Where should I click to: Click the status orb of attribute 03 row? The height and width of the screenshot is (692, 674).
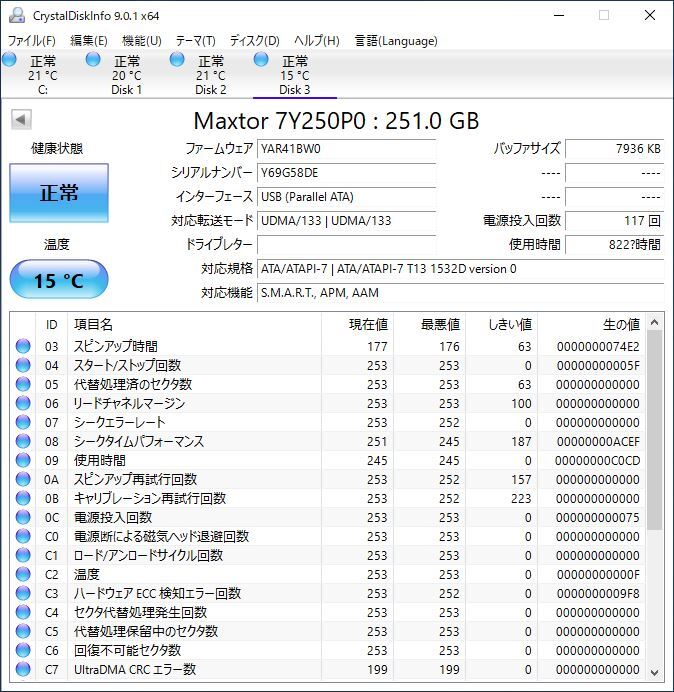(x=23, y=346)
